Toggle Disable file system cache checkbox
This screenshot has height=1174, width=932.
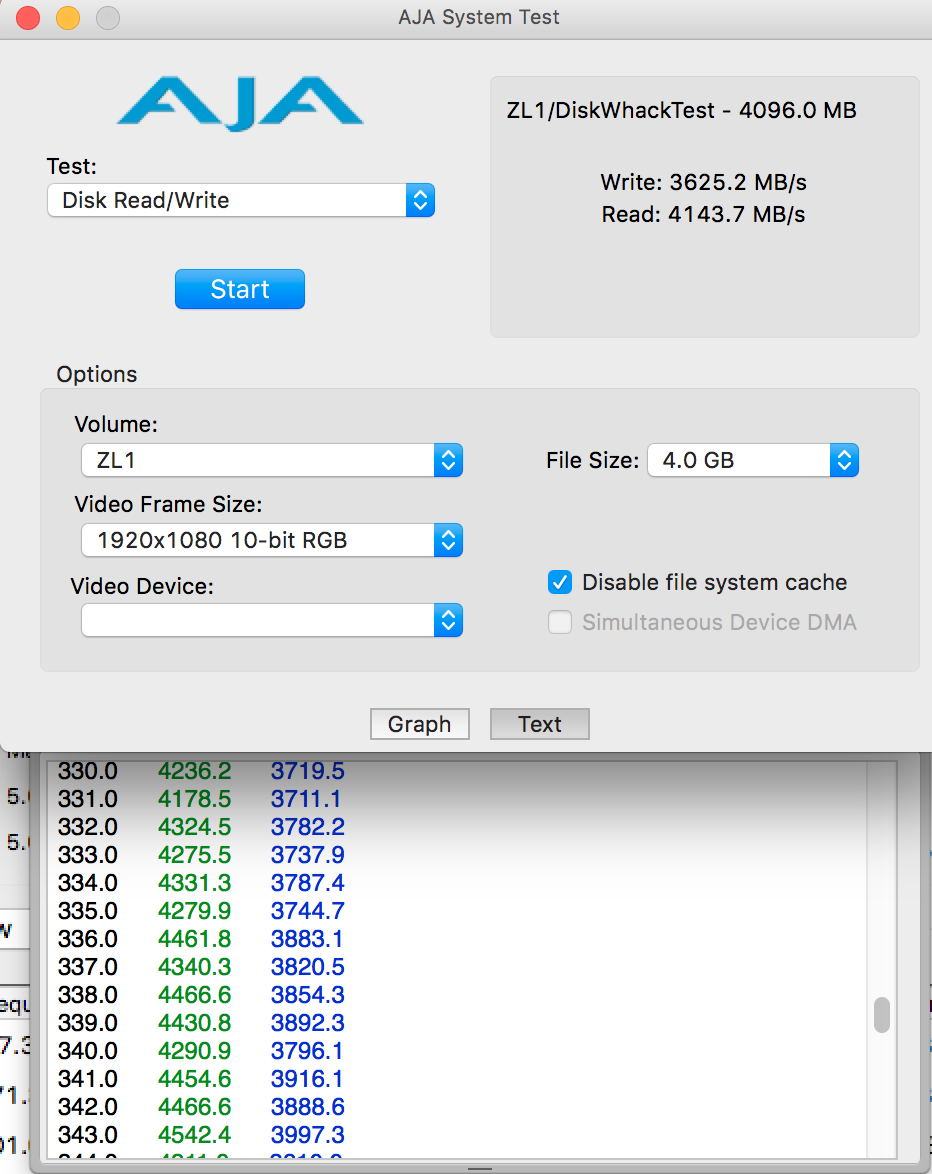click(x=560, y=583)
